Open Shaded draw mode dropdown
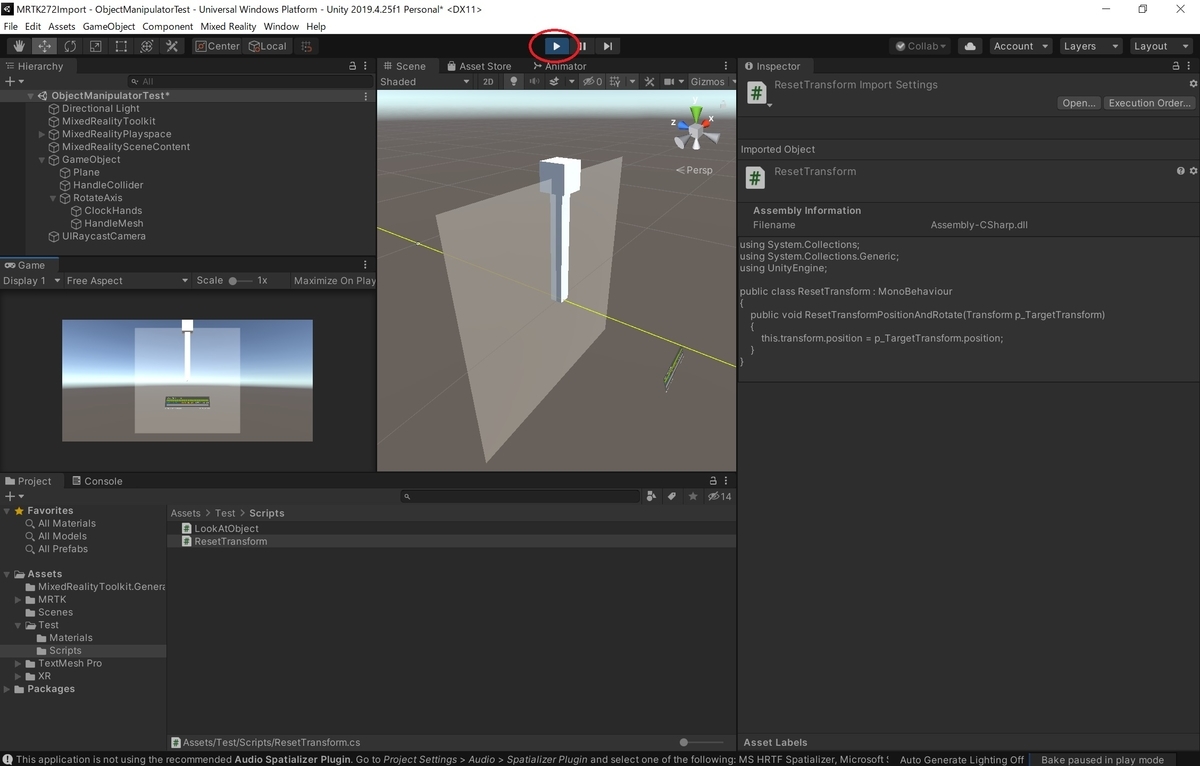1200x766 pixels. [424, 82]
